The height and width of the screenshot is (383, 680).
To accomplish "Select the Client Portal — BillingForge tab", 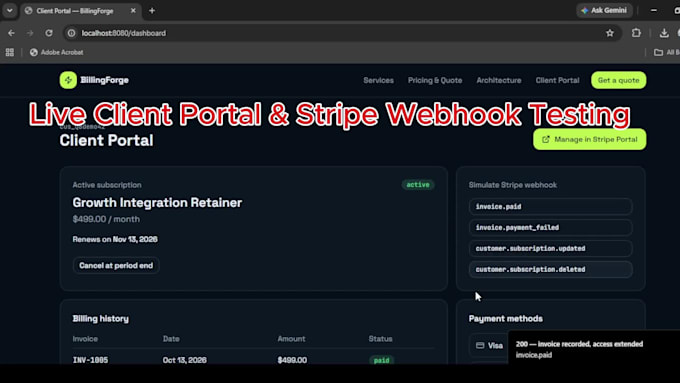I will pyautogui.click(x=80, y=11).
